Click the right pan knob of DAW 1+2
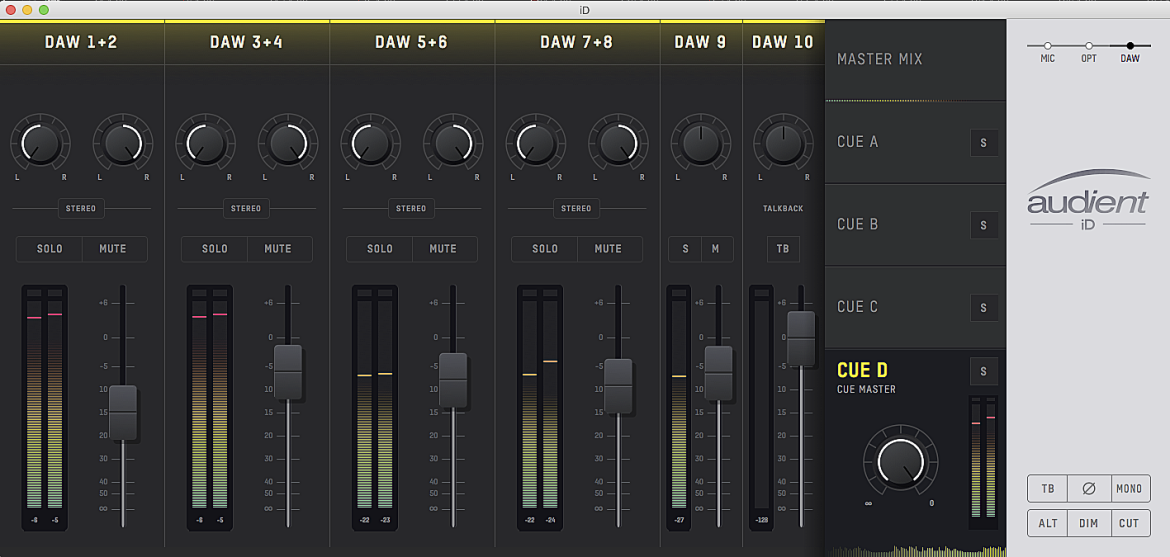1170x557 pixels. click(123, 144)
